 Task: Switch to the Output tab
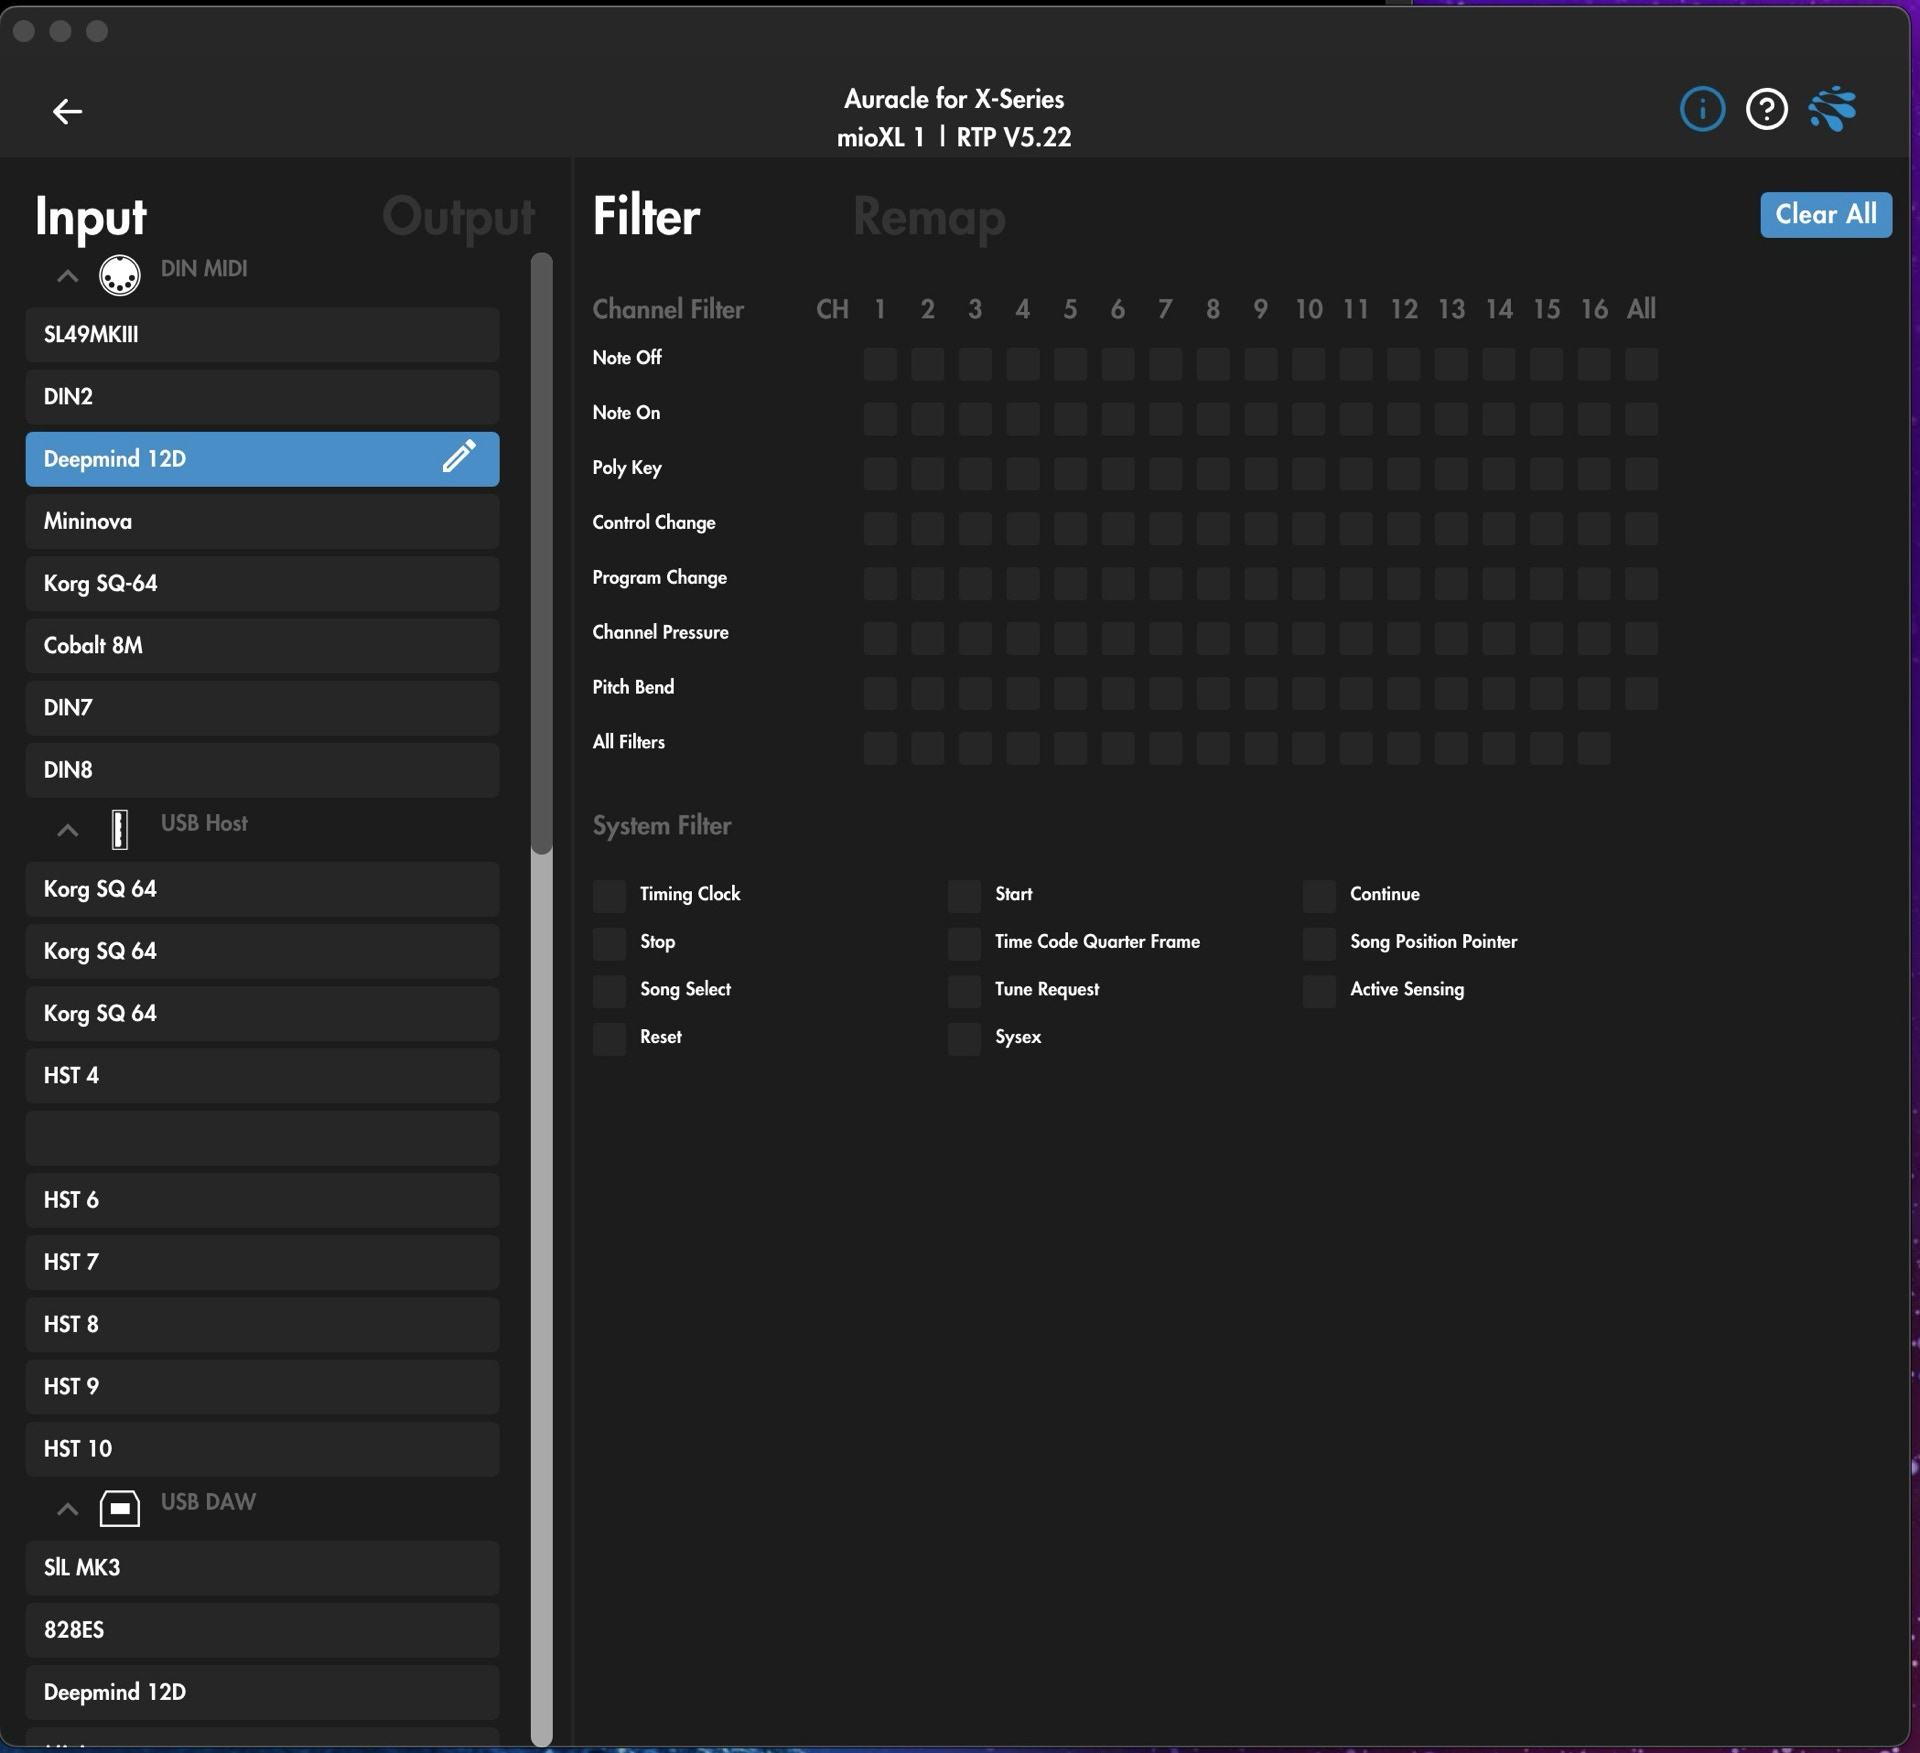click(x=458, y=217)
